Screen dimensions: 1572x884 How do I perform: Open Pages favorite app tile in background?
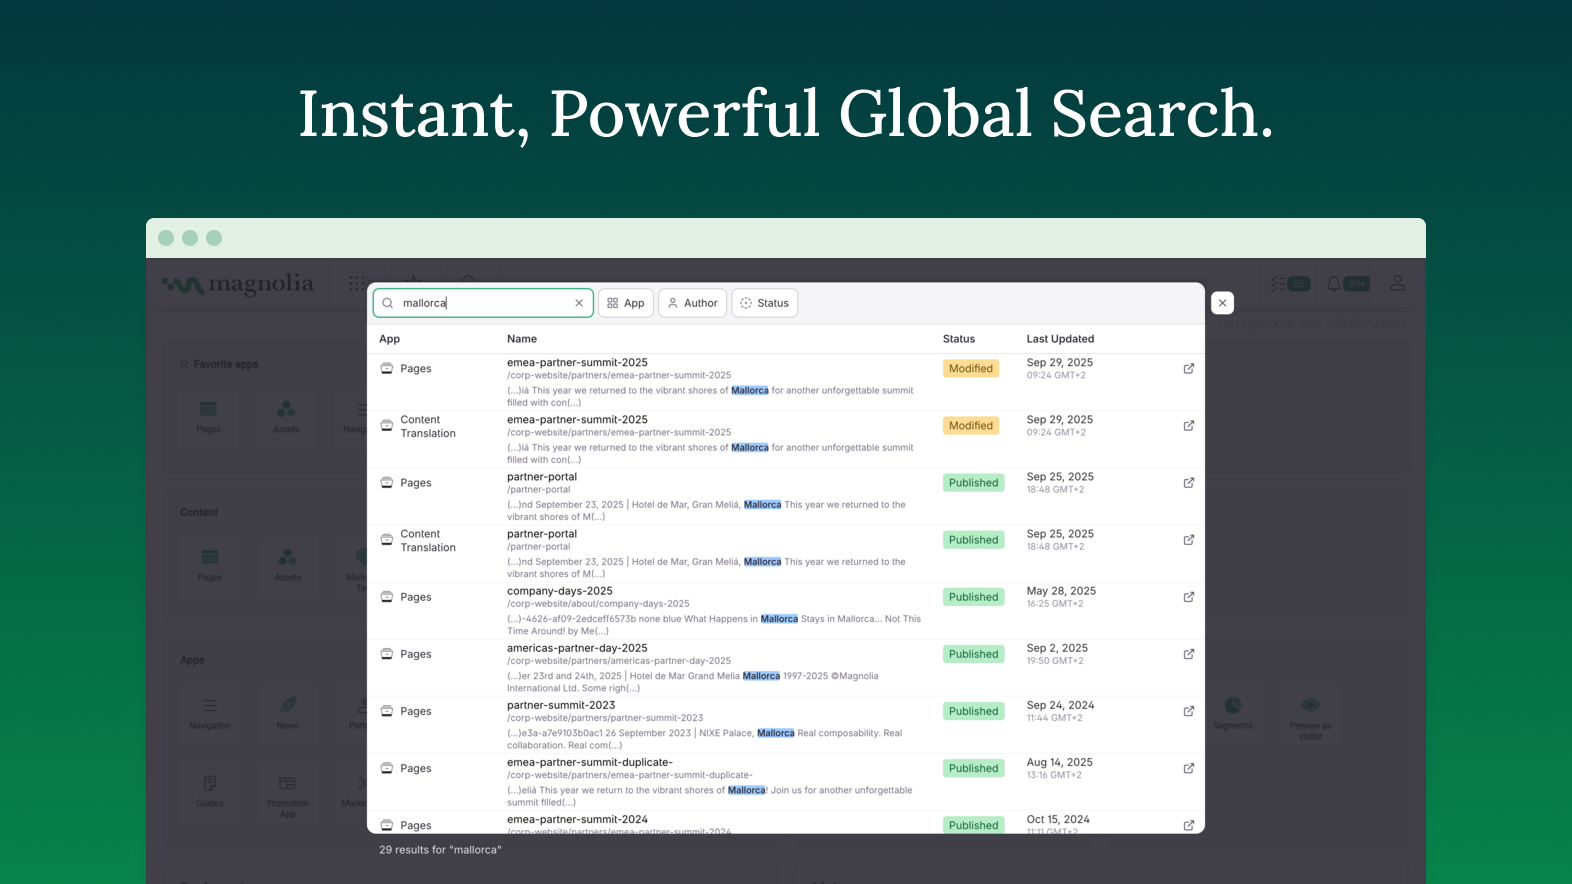click(208, 417)
